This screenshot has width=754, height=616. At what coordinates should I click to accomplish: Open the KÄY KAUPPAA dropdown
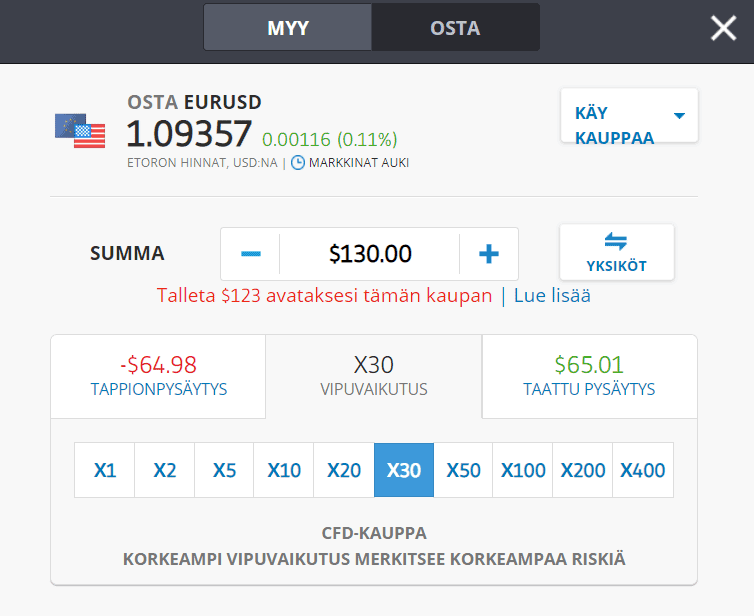[629, 115]
